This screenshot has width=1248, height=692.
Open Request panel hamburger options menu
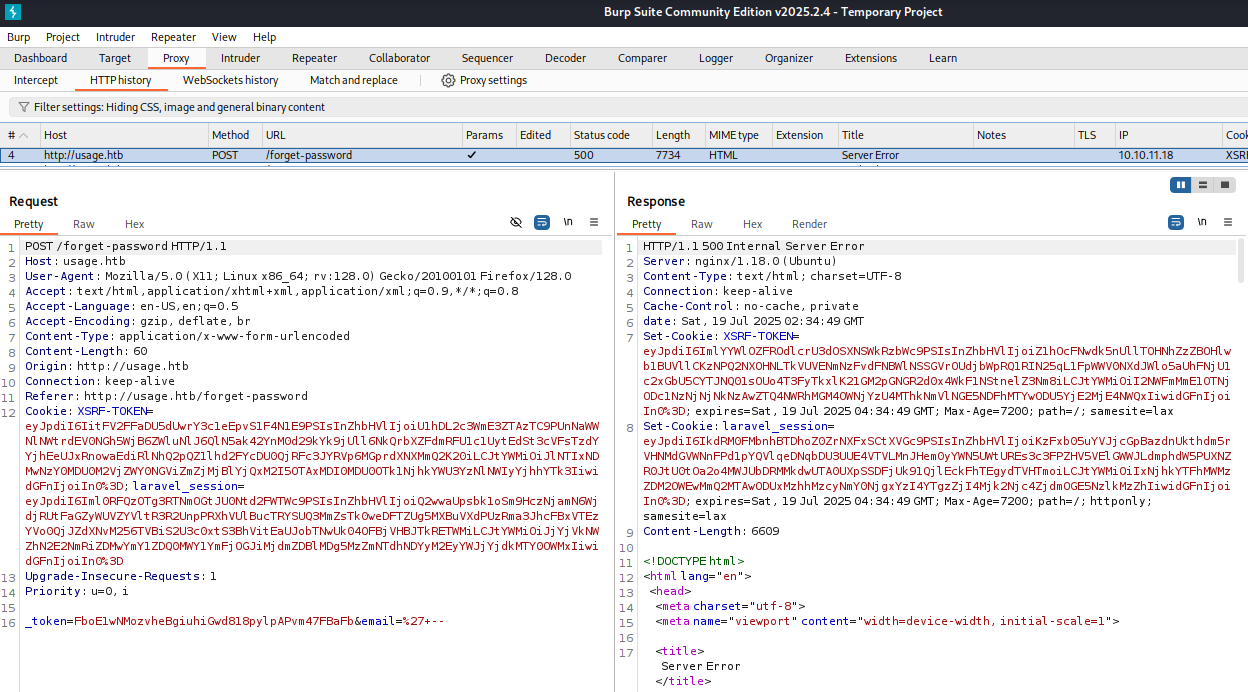pyautogui.click(x=594, y=222)
